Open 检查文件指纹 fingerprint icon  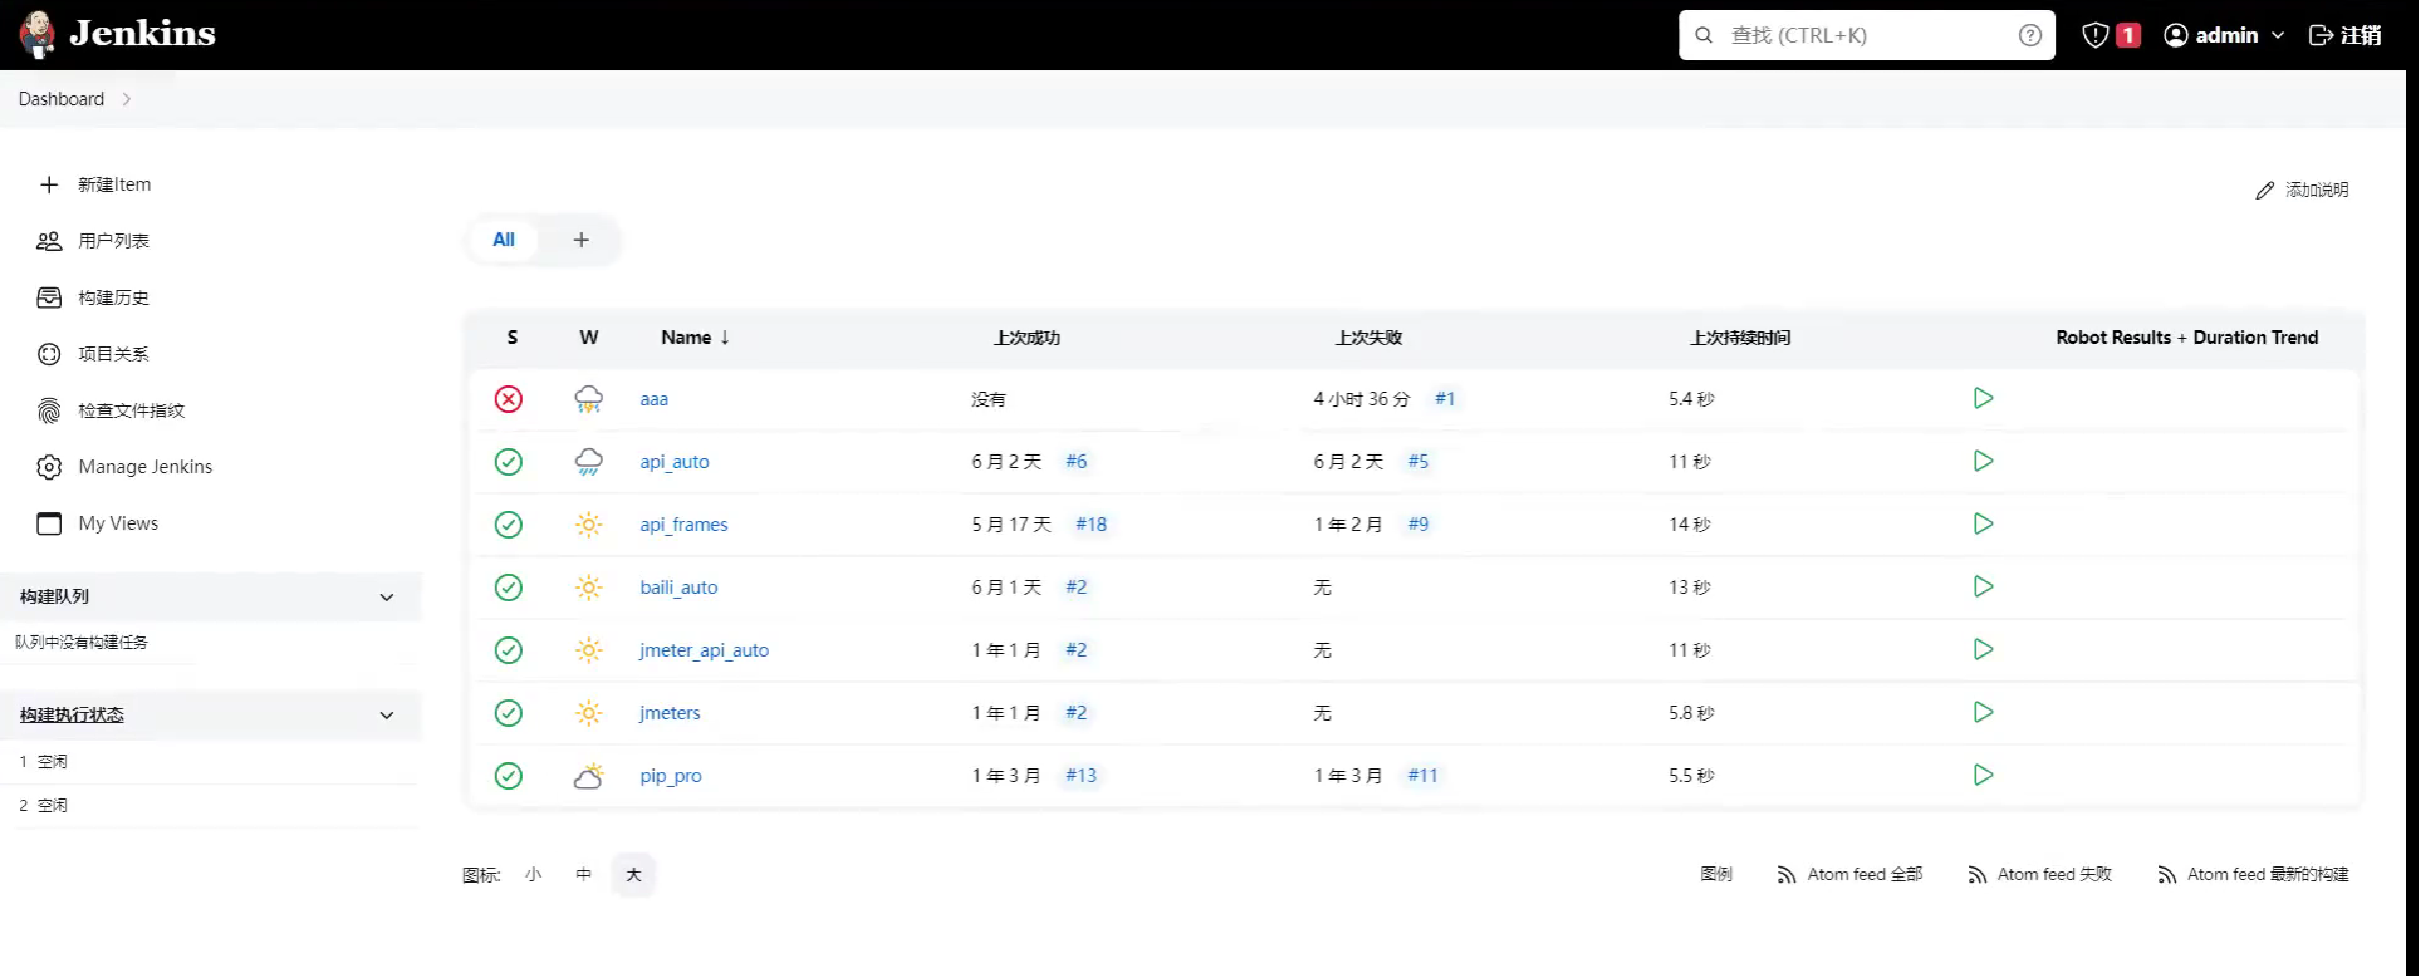(x=49, y=410)
